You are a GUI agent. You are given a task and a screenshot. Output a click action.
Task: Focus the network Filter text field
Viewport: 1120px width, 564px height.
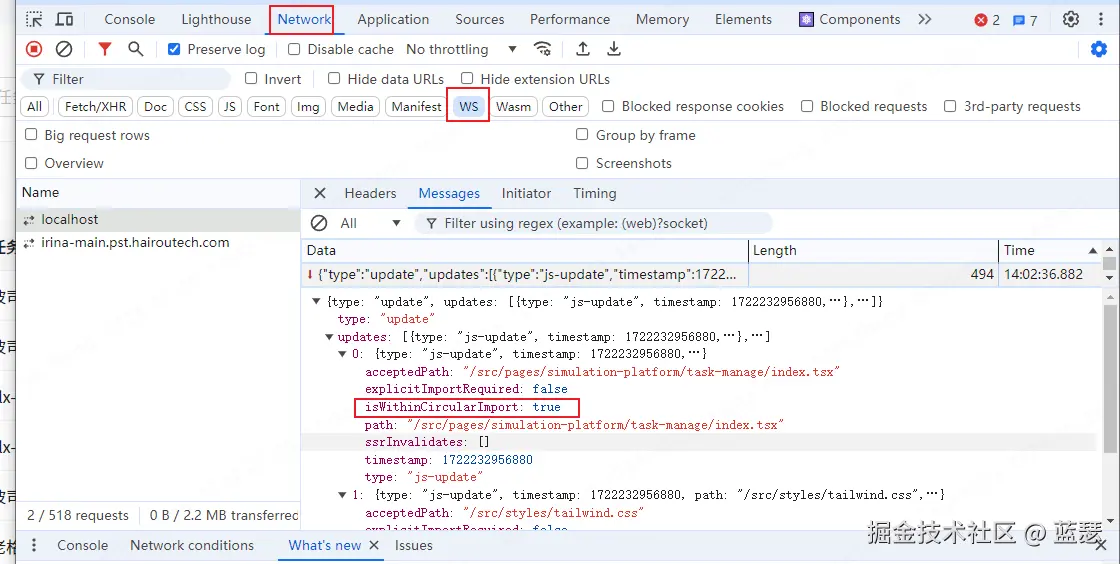point(126,79)
